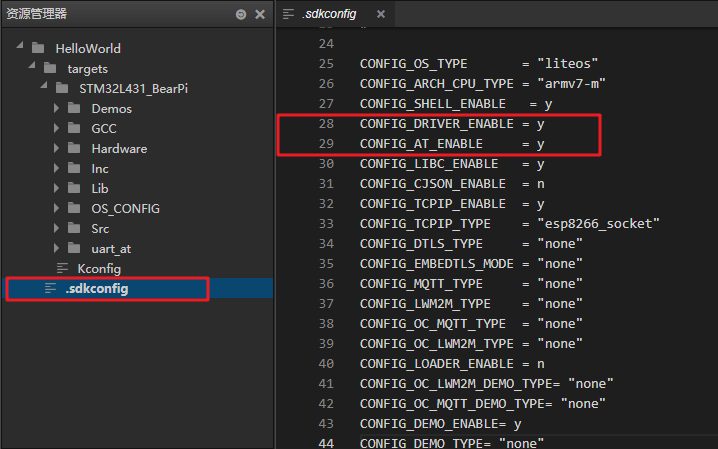Place cursor on CONFIG_OC_MQTT_DEMO_TYPE line

(x=483, y=404)
